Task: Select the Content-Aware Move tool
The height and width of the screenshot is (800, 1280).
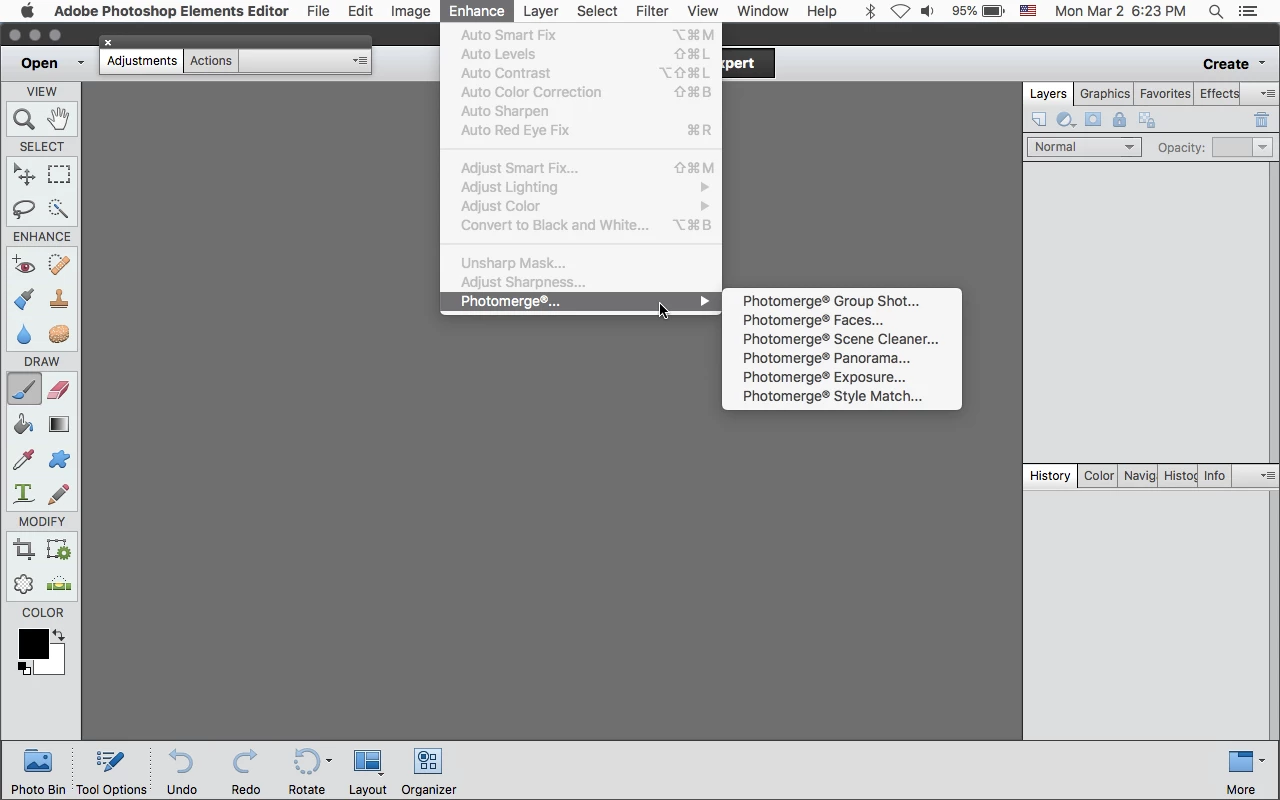Action: pyautogui.click(x=24, y=584)
